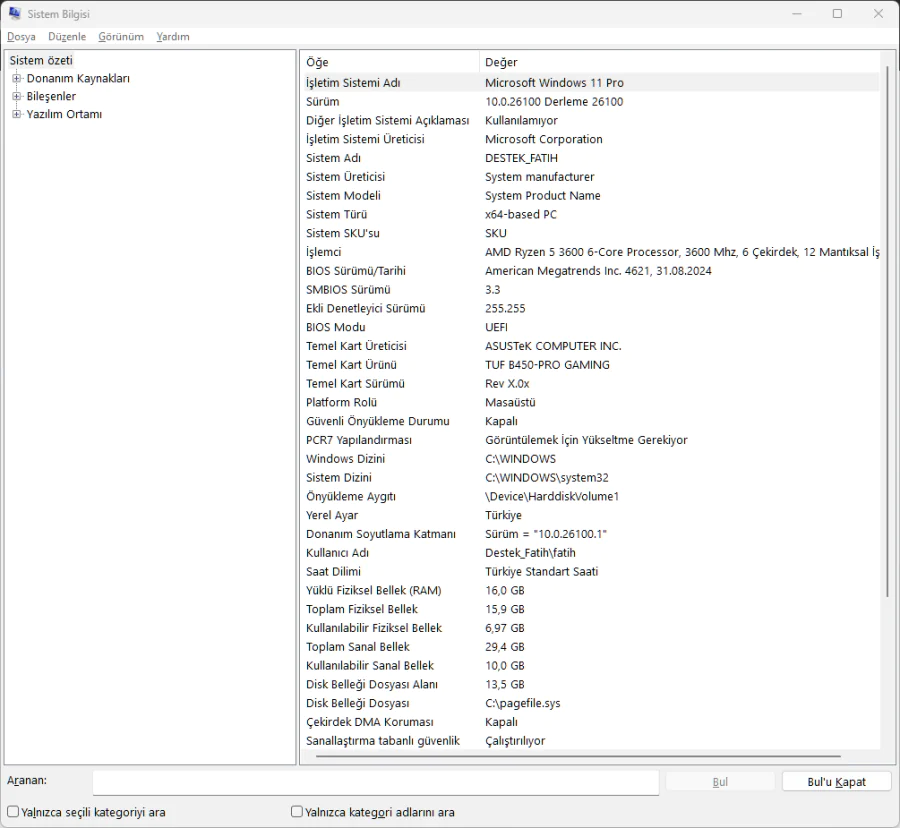
Task: Expand the Bileşenler tree node
Action: tap(16, 96)
